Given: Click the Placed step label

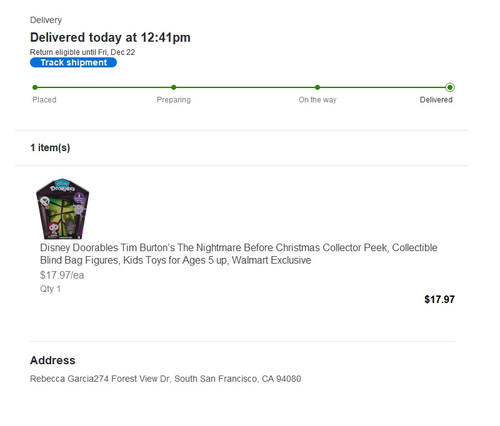Looking at the screenshot, I should point(44,100).
